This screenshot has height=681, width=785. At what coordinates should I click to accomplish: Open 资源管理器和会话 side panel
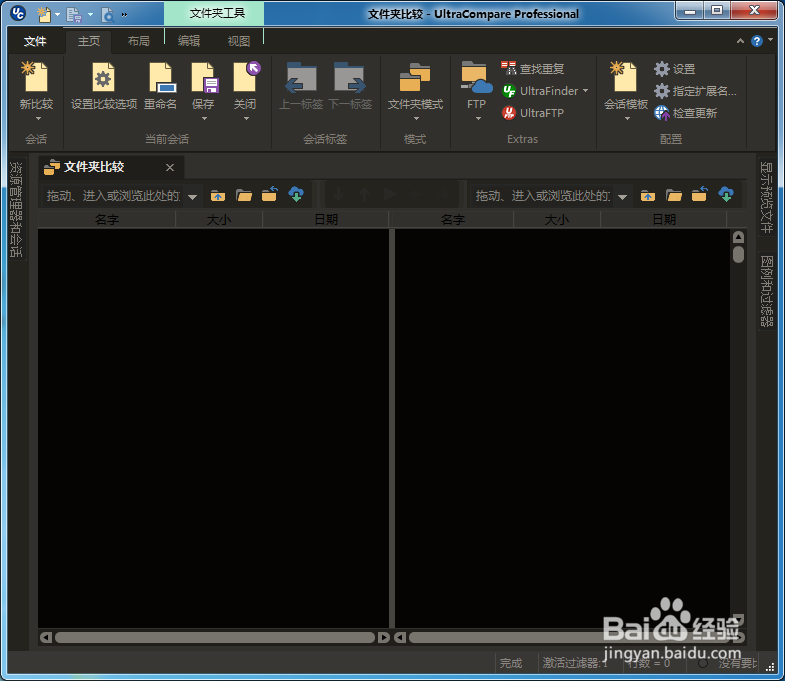[x=17, y=209]
